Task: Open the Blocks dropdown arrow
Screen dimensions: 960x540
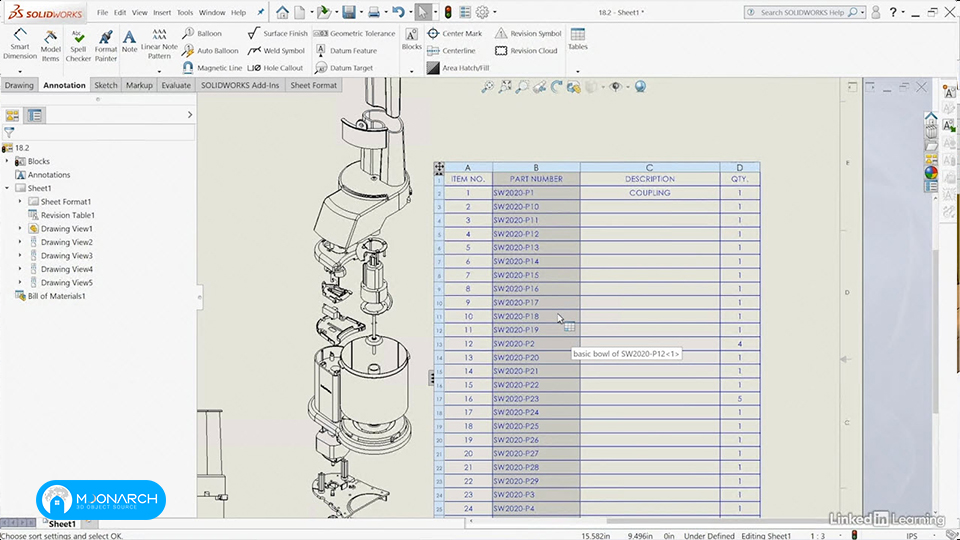Action: click(411, 72)
